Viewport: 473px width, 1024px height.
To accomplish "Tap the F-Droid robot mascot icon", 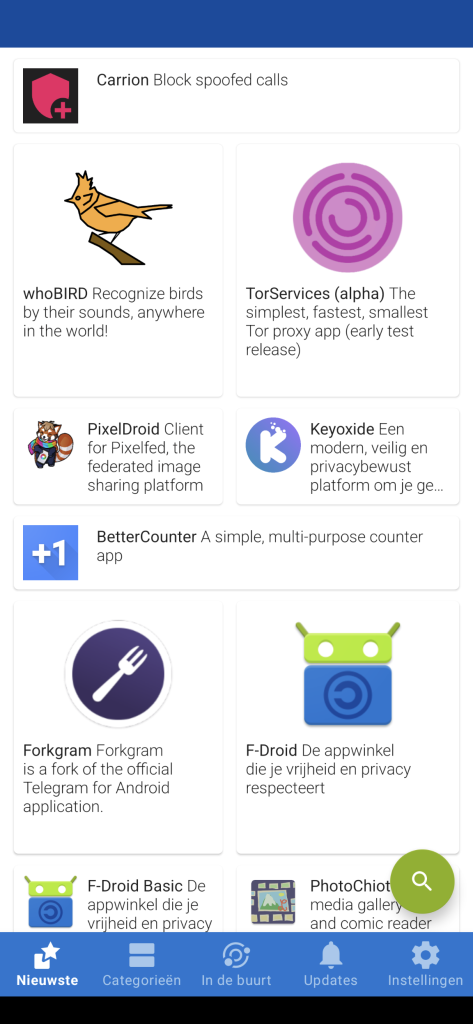I will pos(348,674).
